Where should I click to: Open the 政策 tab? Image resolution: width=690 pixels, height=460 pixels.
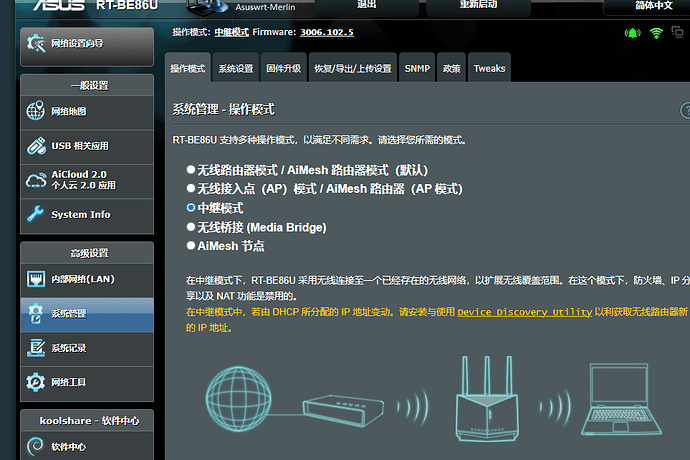pos(451,68)
